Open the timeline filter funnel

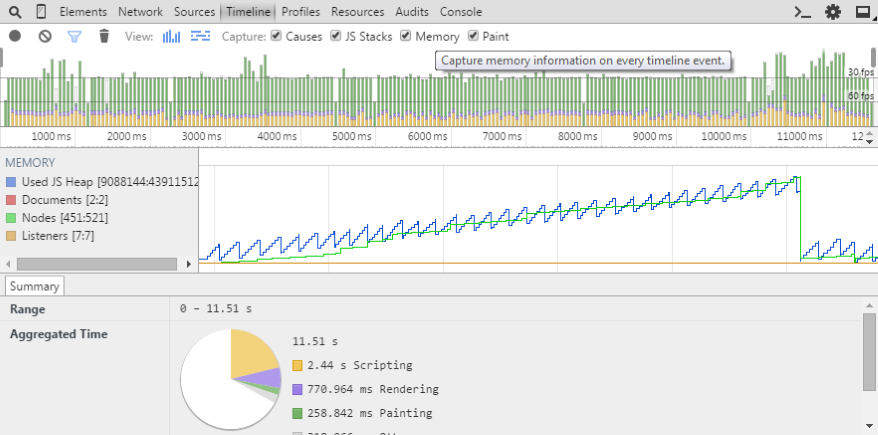coord(74,36)
